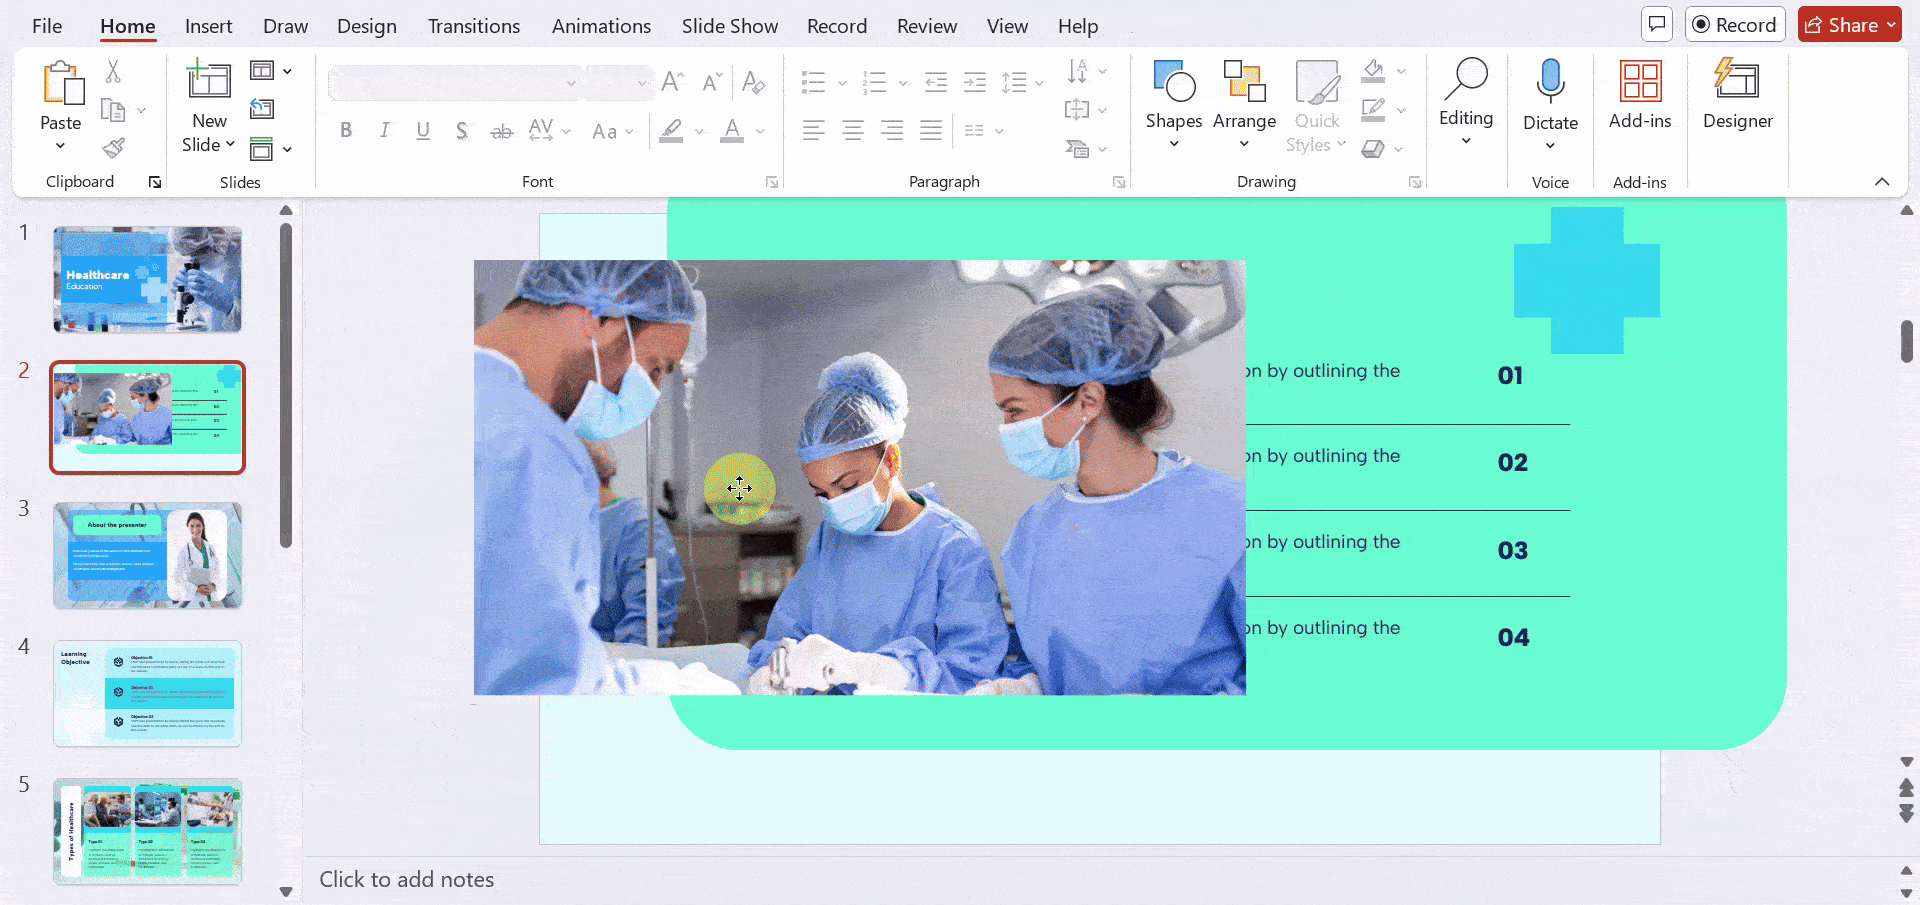Apply strikethrough formatting
The height and width of the screenshot is (905, 1920).
click(501, 130)
